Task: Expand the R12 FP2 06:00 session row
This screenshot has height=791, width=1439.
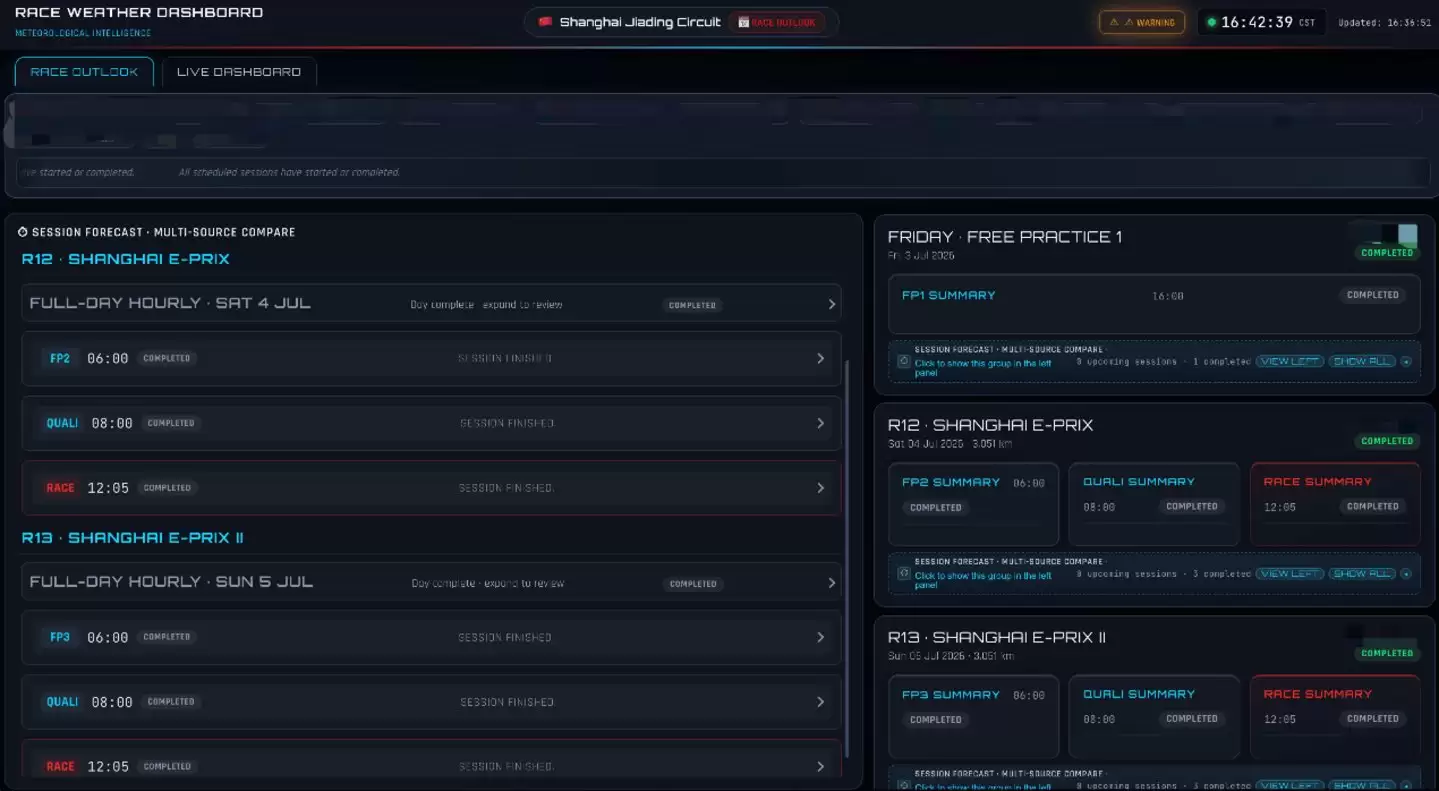Action: click(431, 358)
